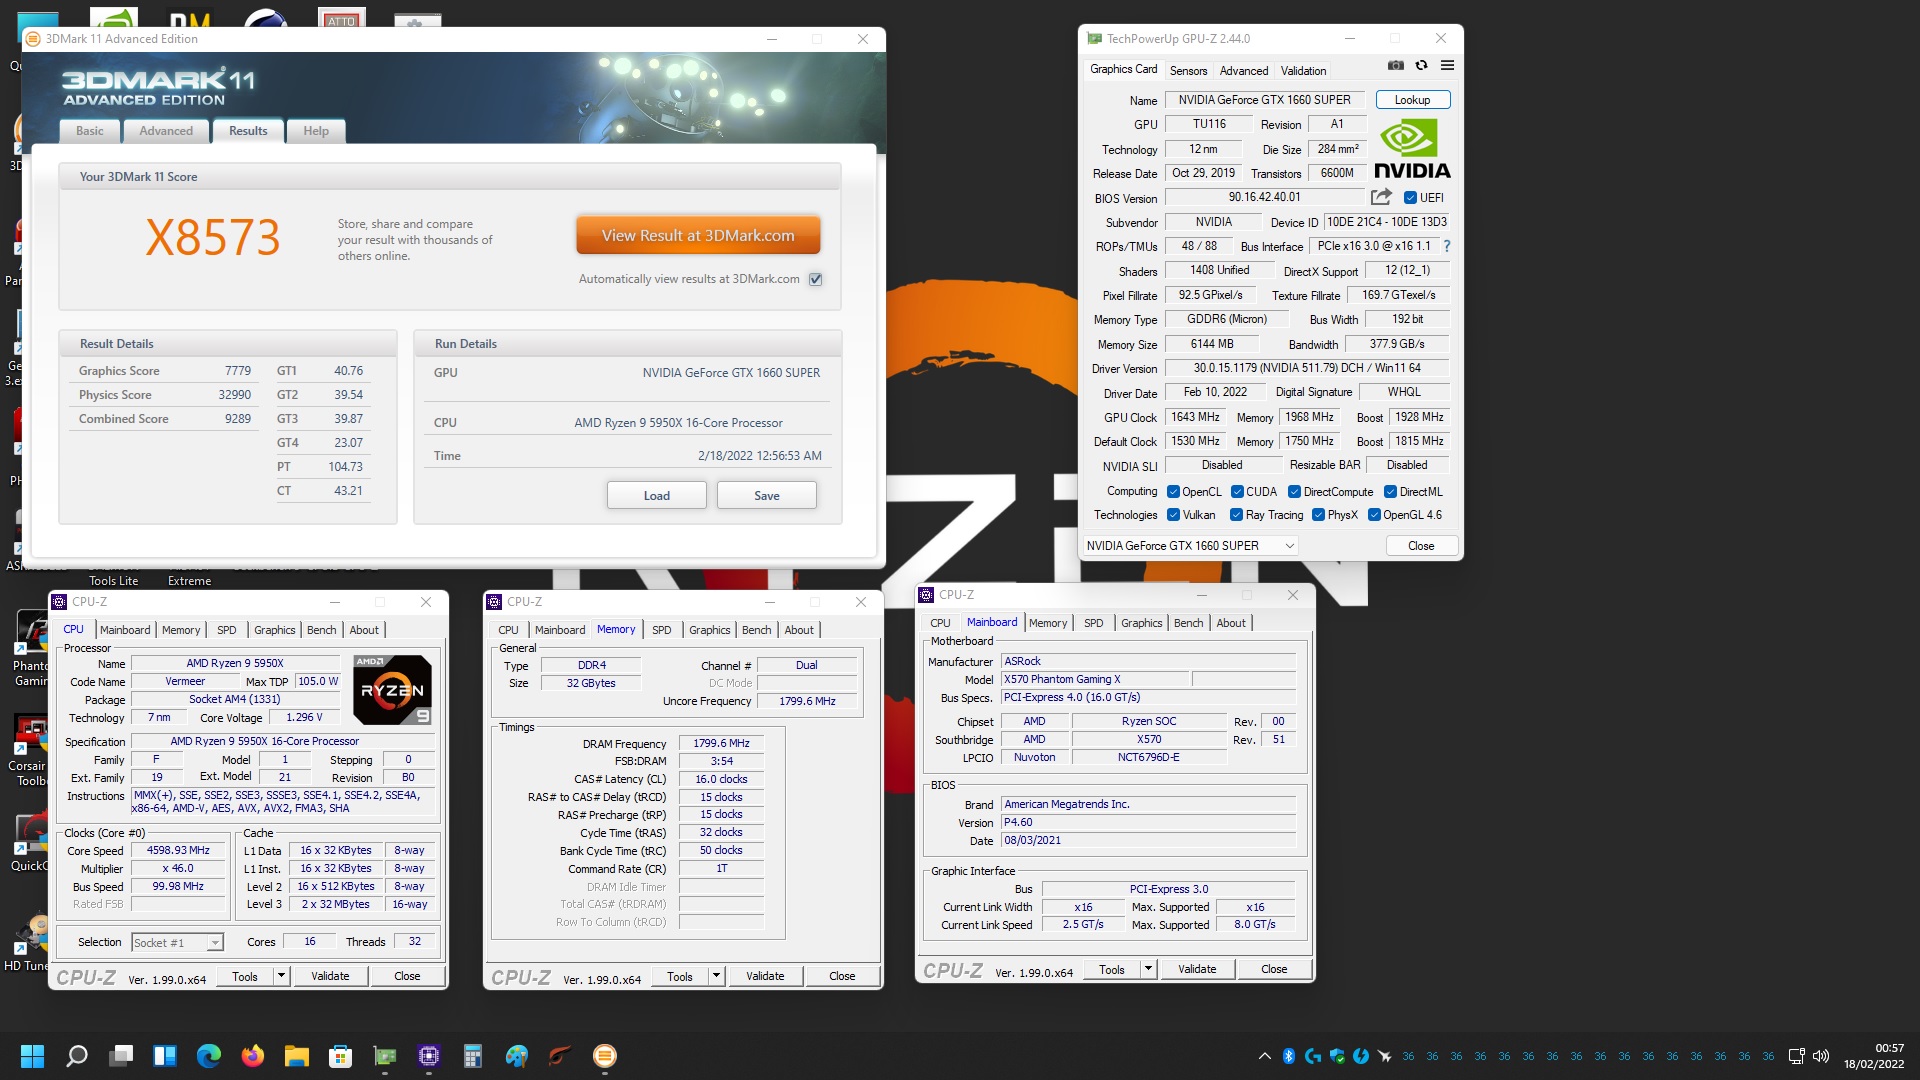This screenshot has height=1080, width=1920.
Task: Open the GPU selector dropdown in GPU-Z
Action: tap(1190, 546)
